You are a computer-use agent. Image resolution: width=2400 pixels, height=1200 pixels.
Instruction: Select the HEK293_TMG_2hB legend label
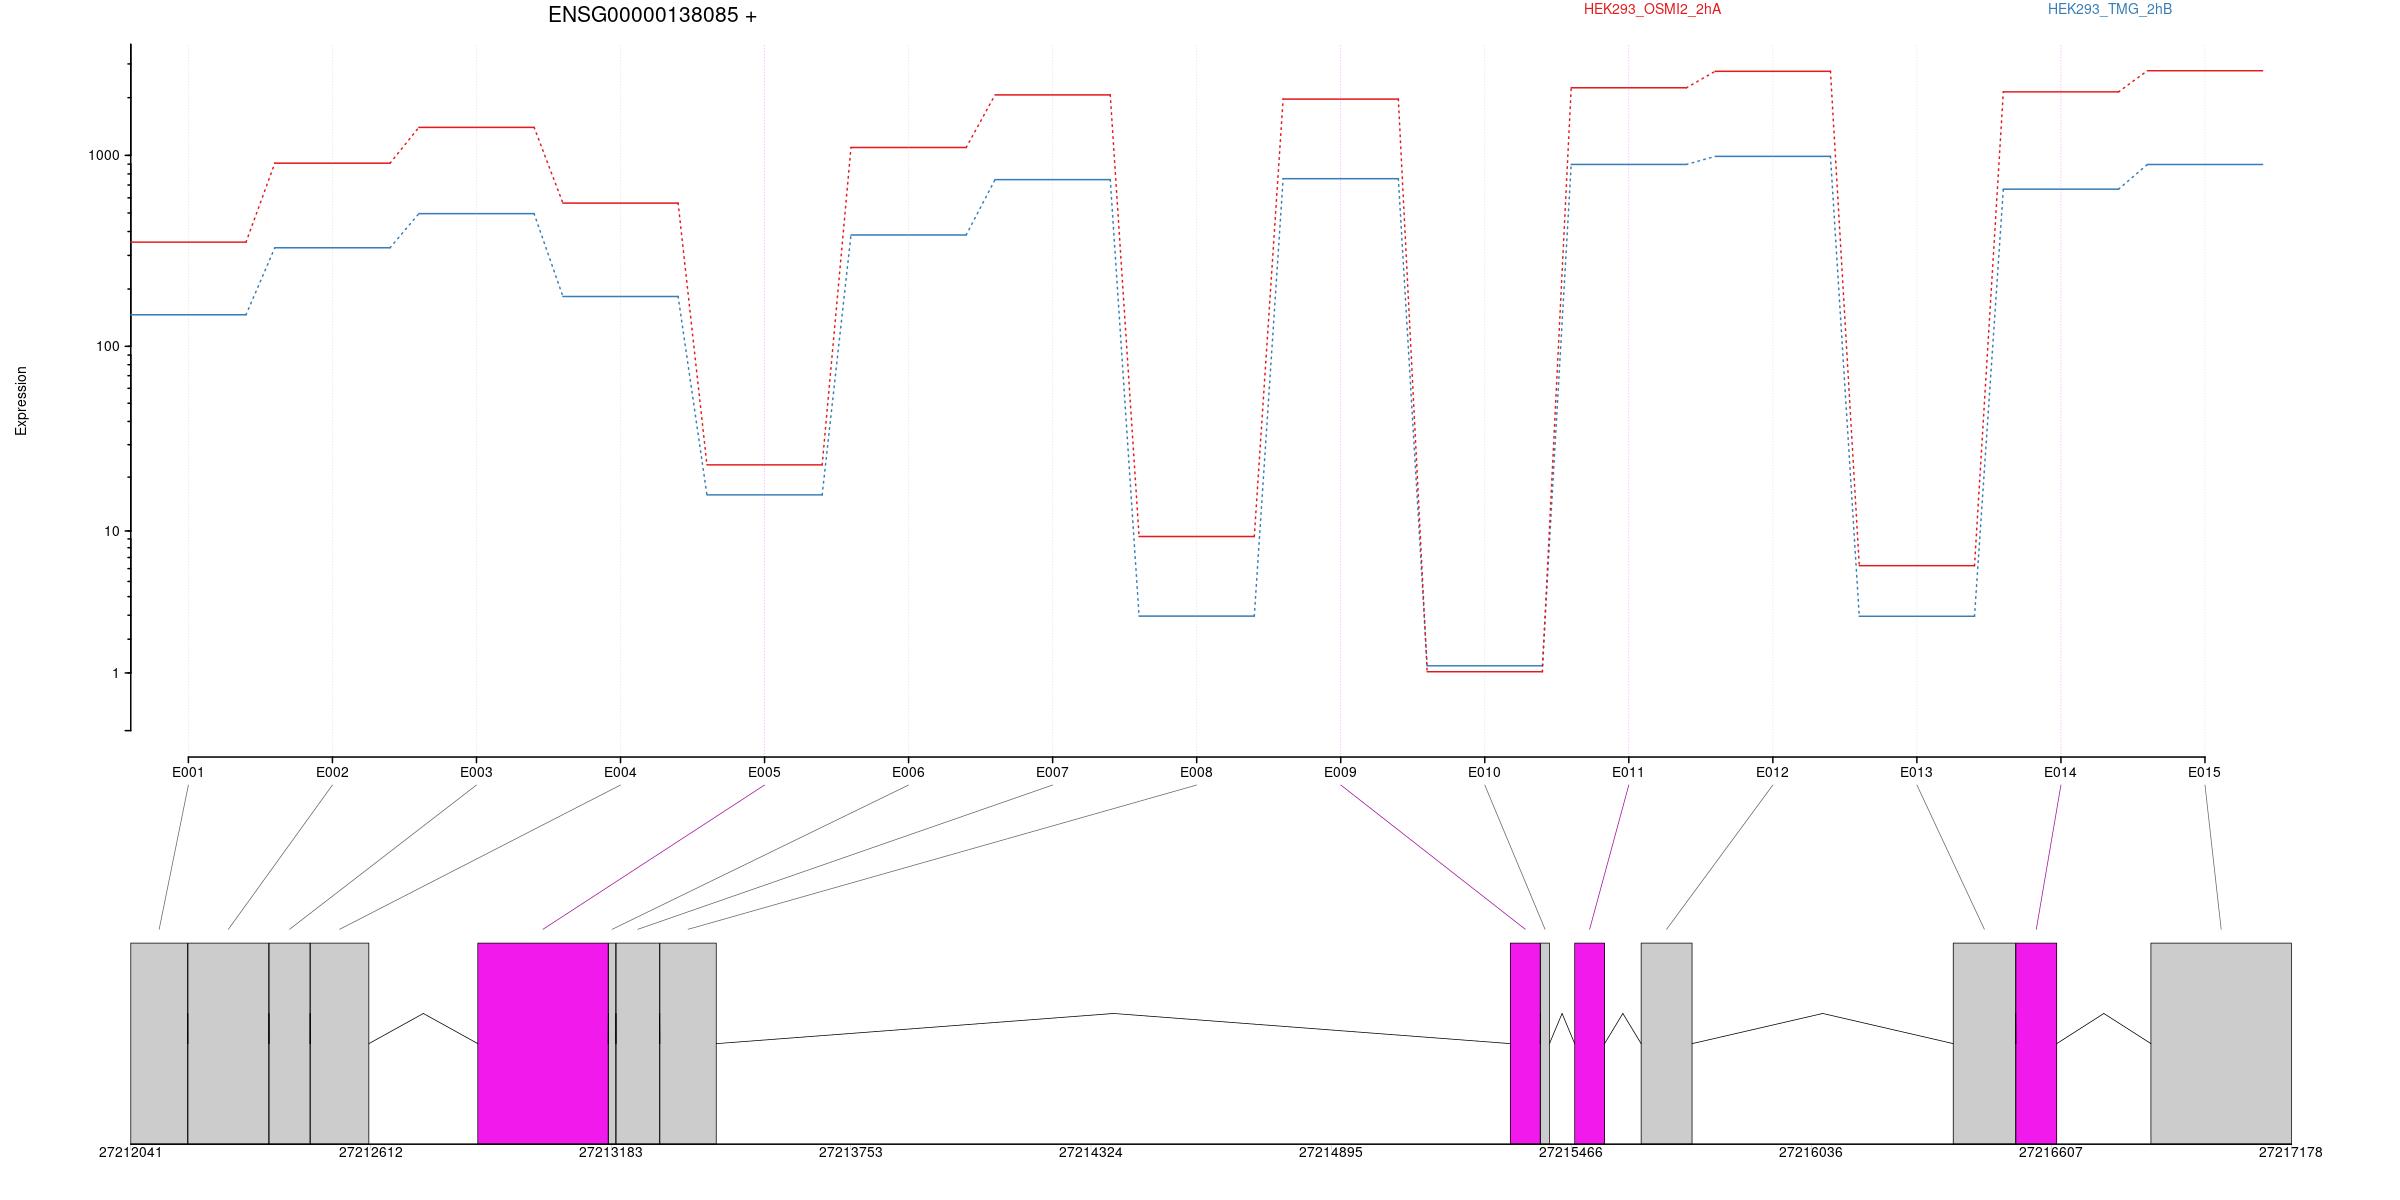coord(2110,9)
